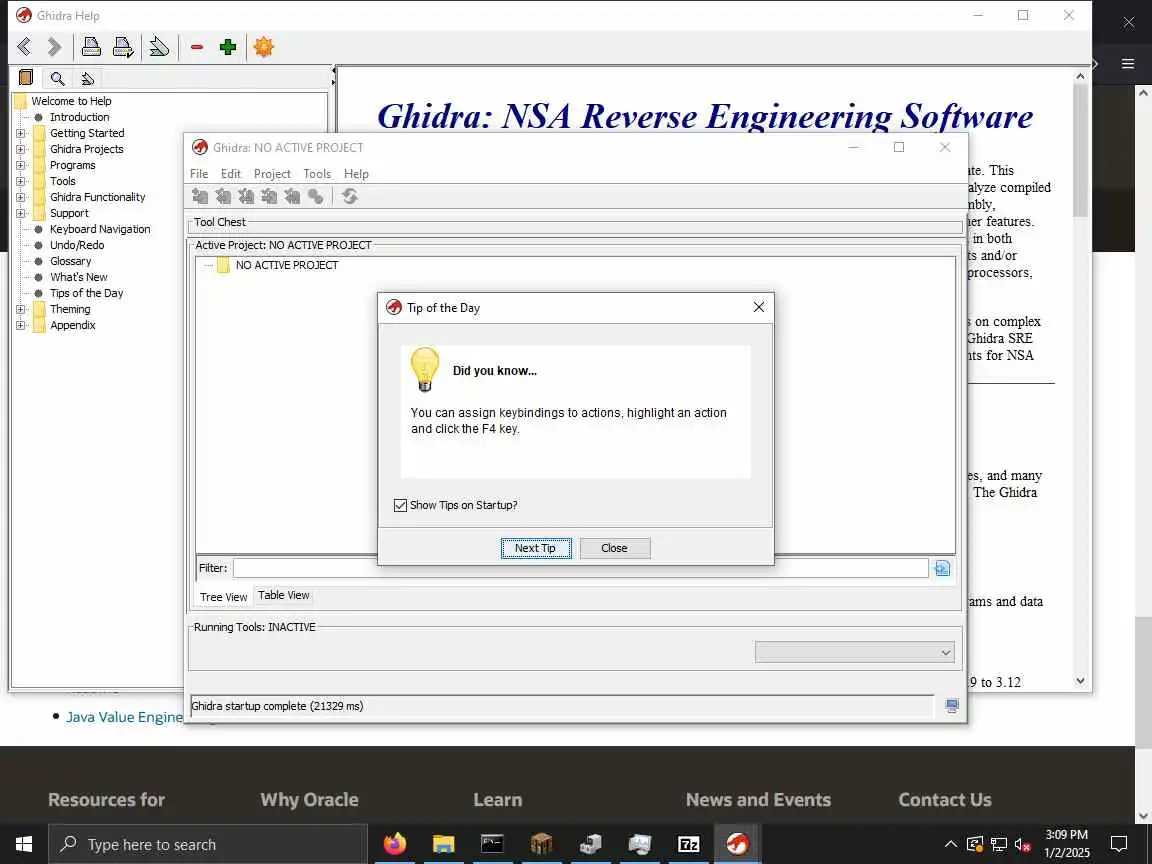Select the Favorites tab icon in Help navigator
Screen dimensions: 1152x864
(87, 78)
